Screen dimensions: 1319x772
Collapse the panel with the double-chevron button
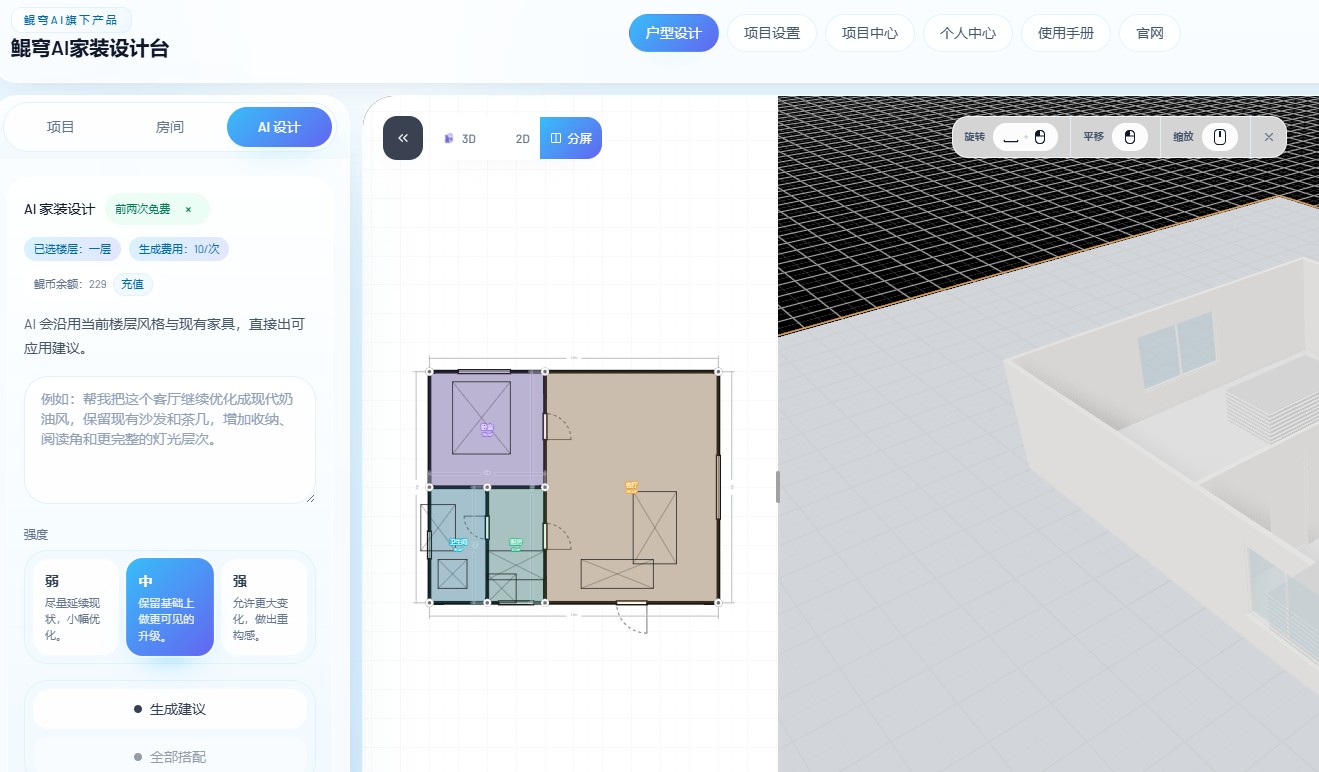point(403,138)
